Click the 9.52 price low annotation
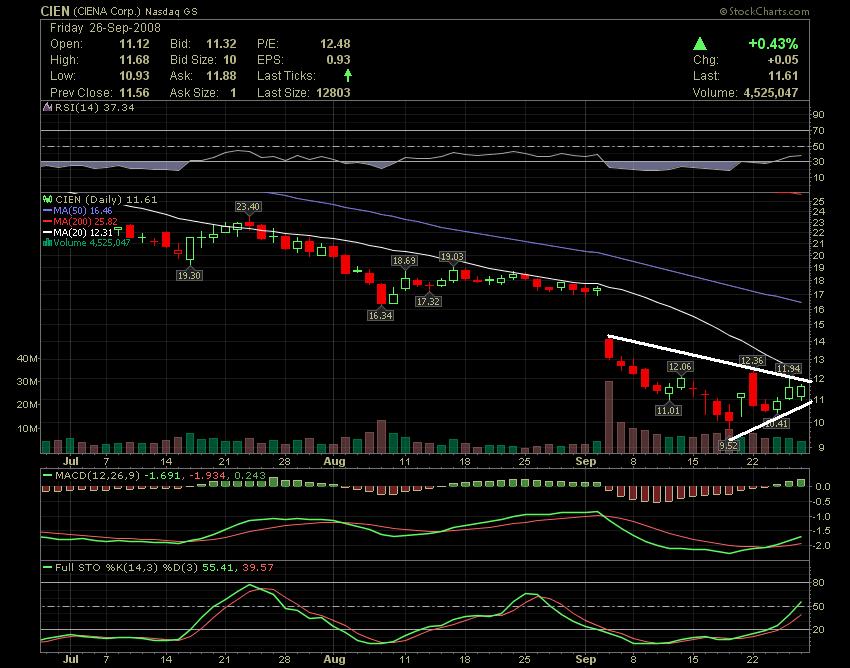850x668 pixels. [729, 445]
